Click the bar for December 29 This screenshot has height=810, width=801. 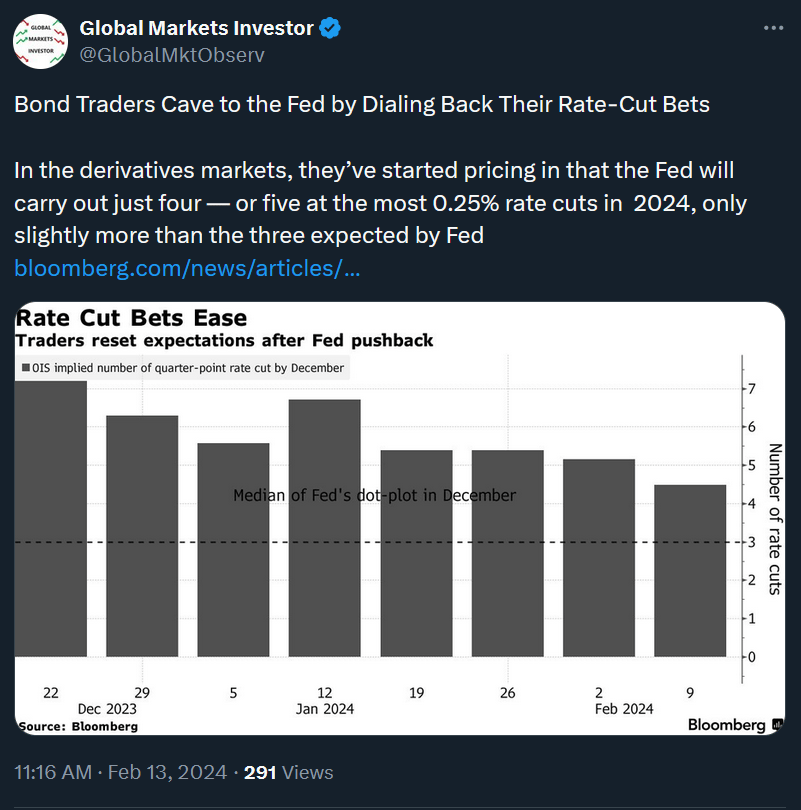(x=142, y=536)
